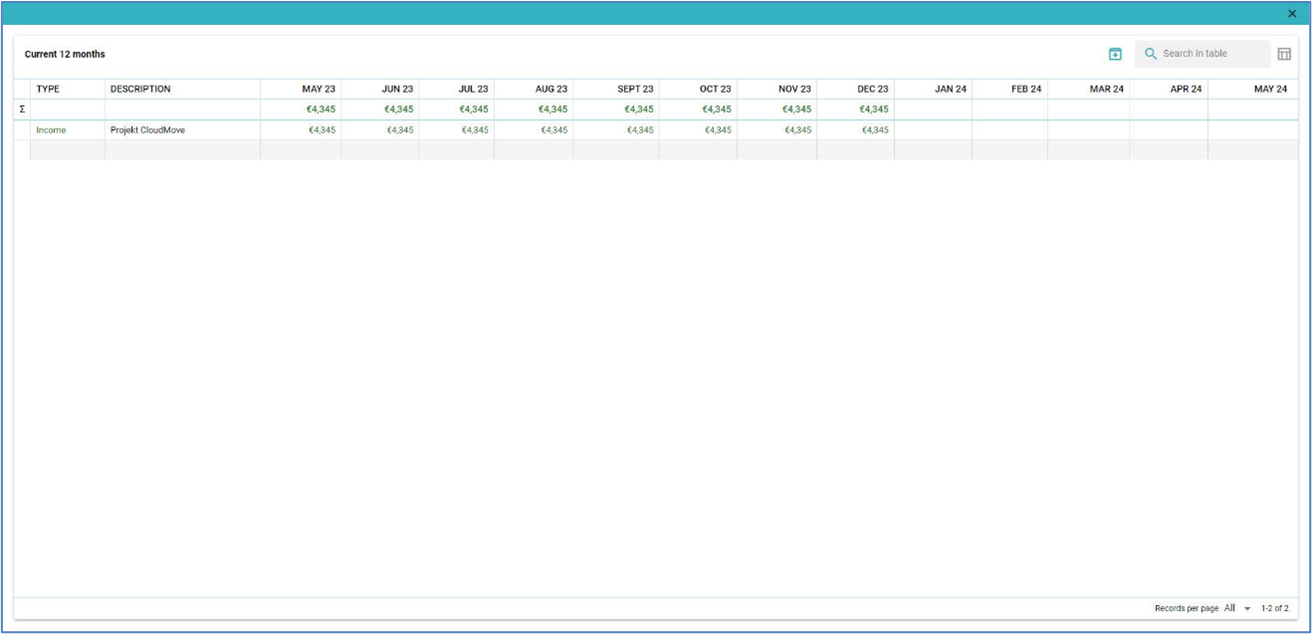Open the column configuration icon
1312x634 pixels.
click(1286, 53)
